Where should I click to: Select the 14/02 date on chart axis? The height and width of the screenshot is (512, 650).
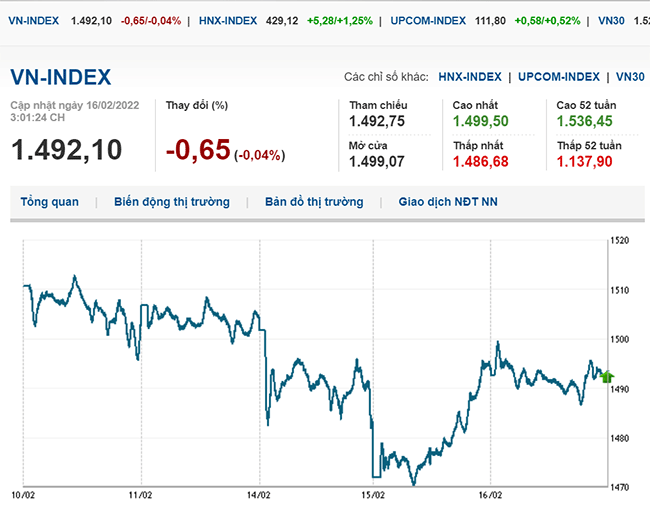259,495
